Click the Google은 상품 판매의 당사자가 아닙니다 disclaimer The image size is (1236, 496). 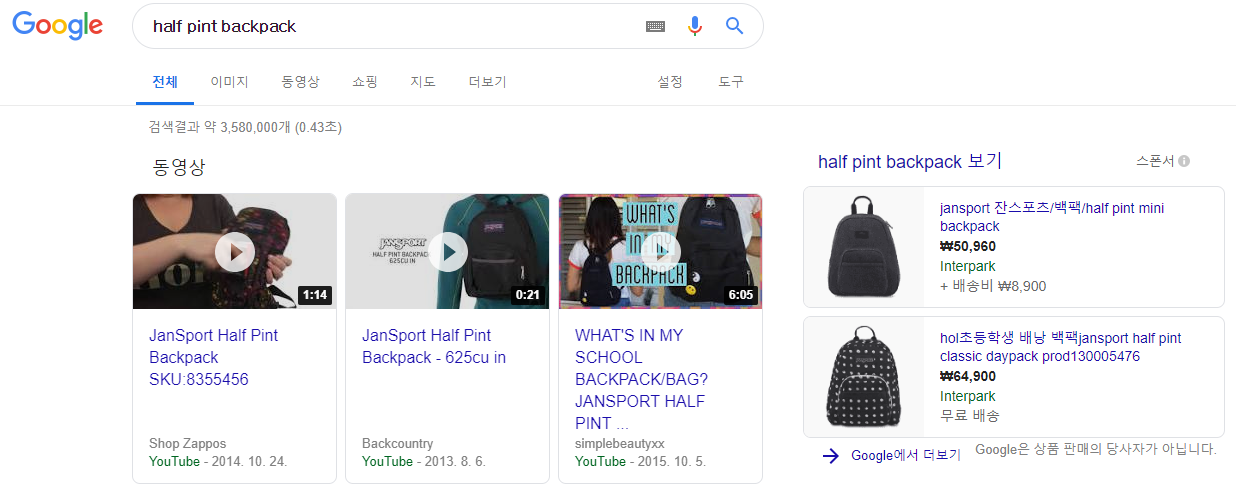pos(1095,449)
